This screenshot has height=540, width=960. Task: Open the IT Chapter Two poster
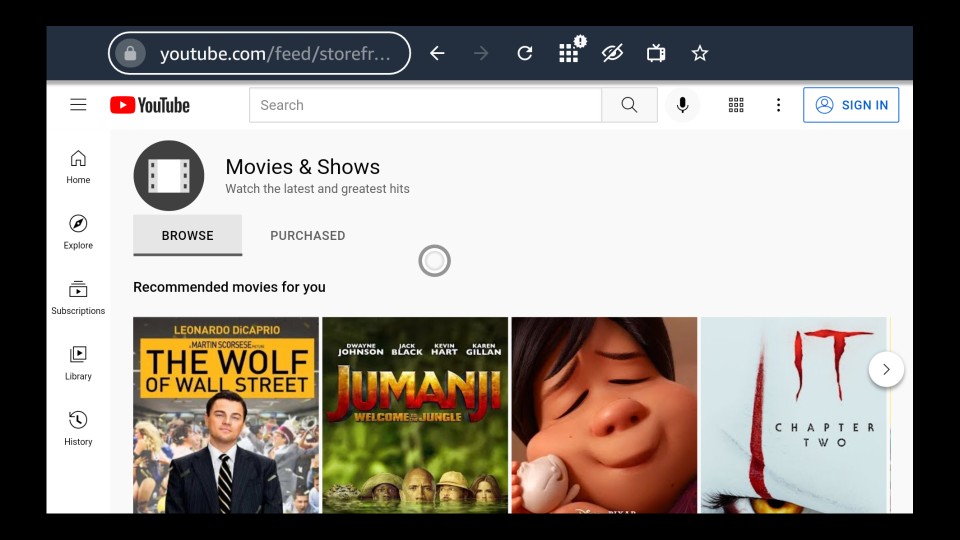(794, 415)
